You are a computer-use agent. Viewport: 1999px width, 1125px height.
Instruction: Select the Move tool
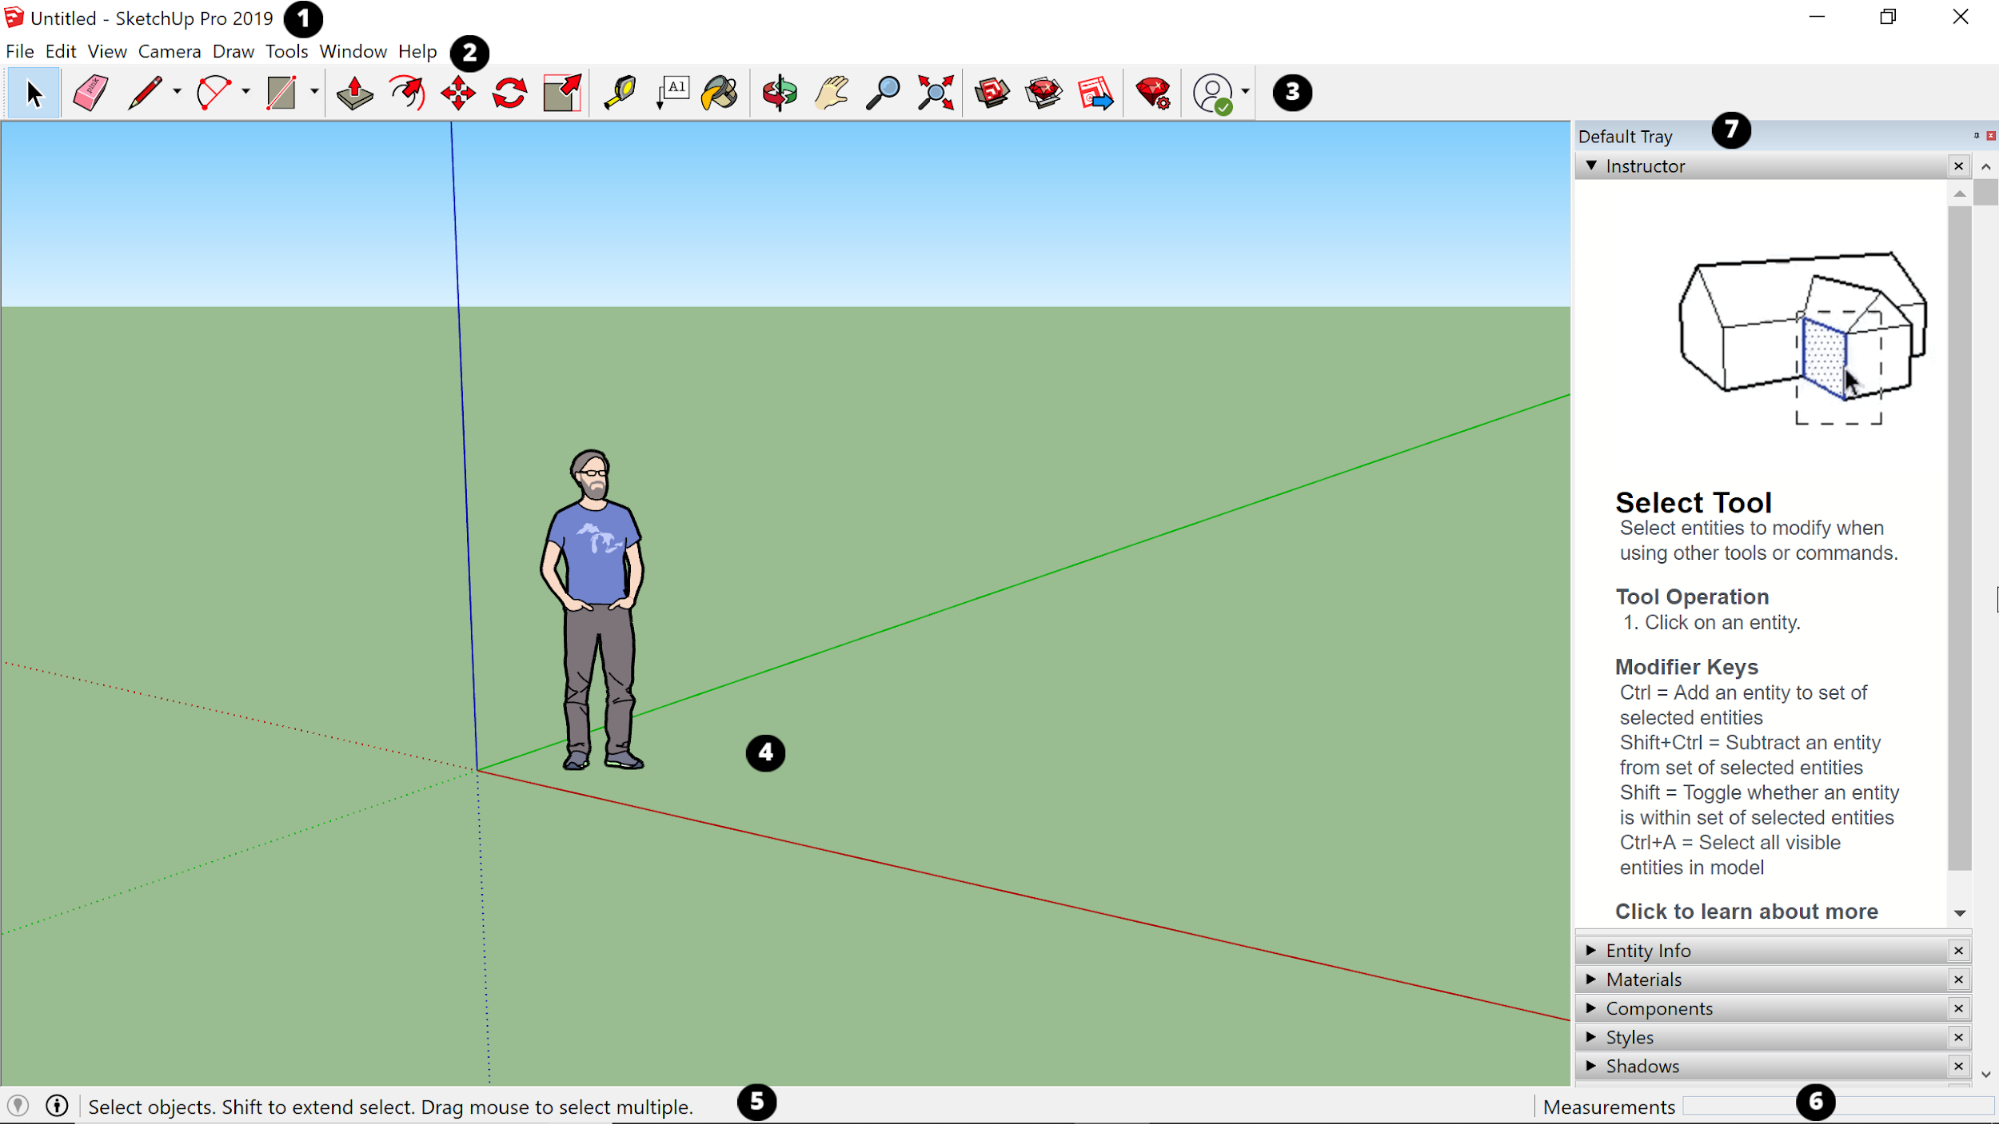point(457,92)
